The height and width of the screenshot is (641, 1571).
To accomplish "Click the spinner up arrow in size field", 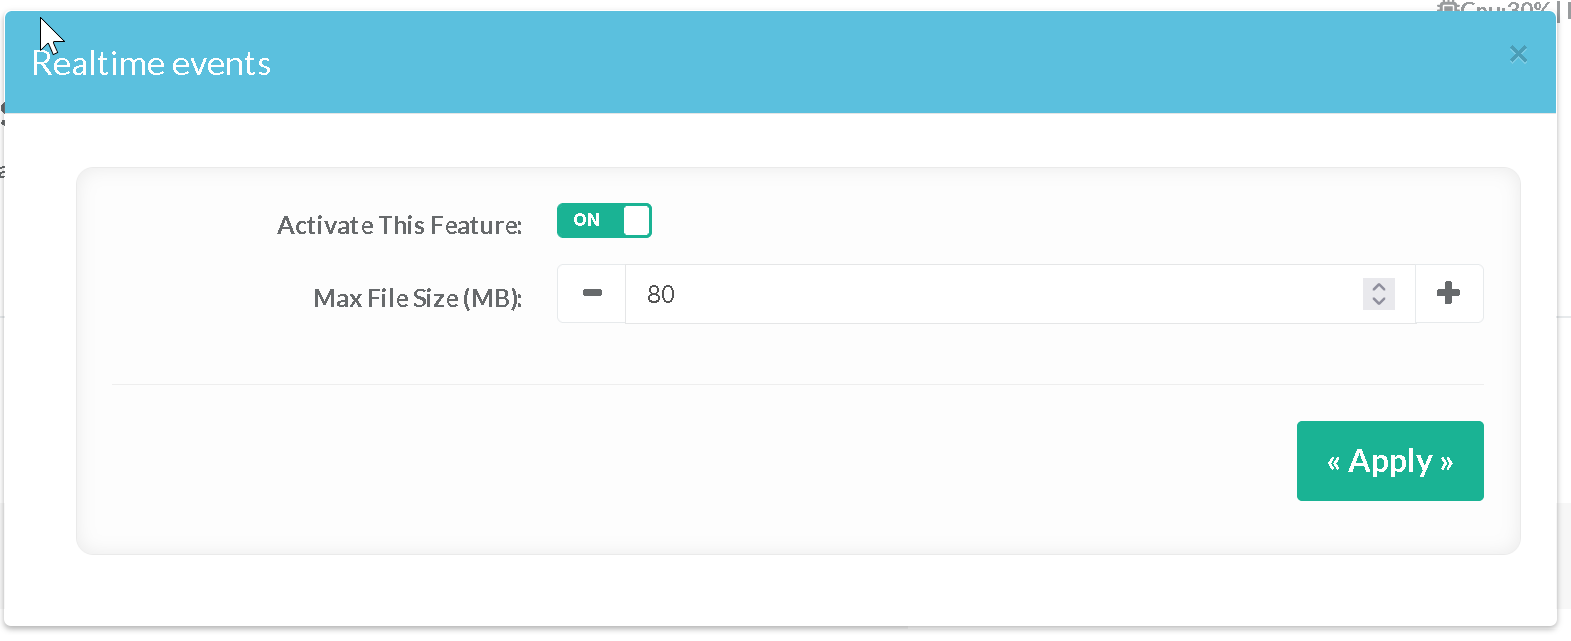I will [x=1379, y=286].
